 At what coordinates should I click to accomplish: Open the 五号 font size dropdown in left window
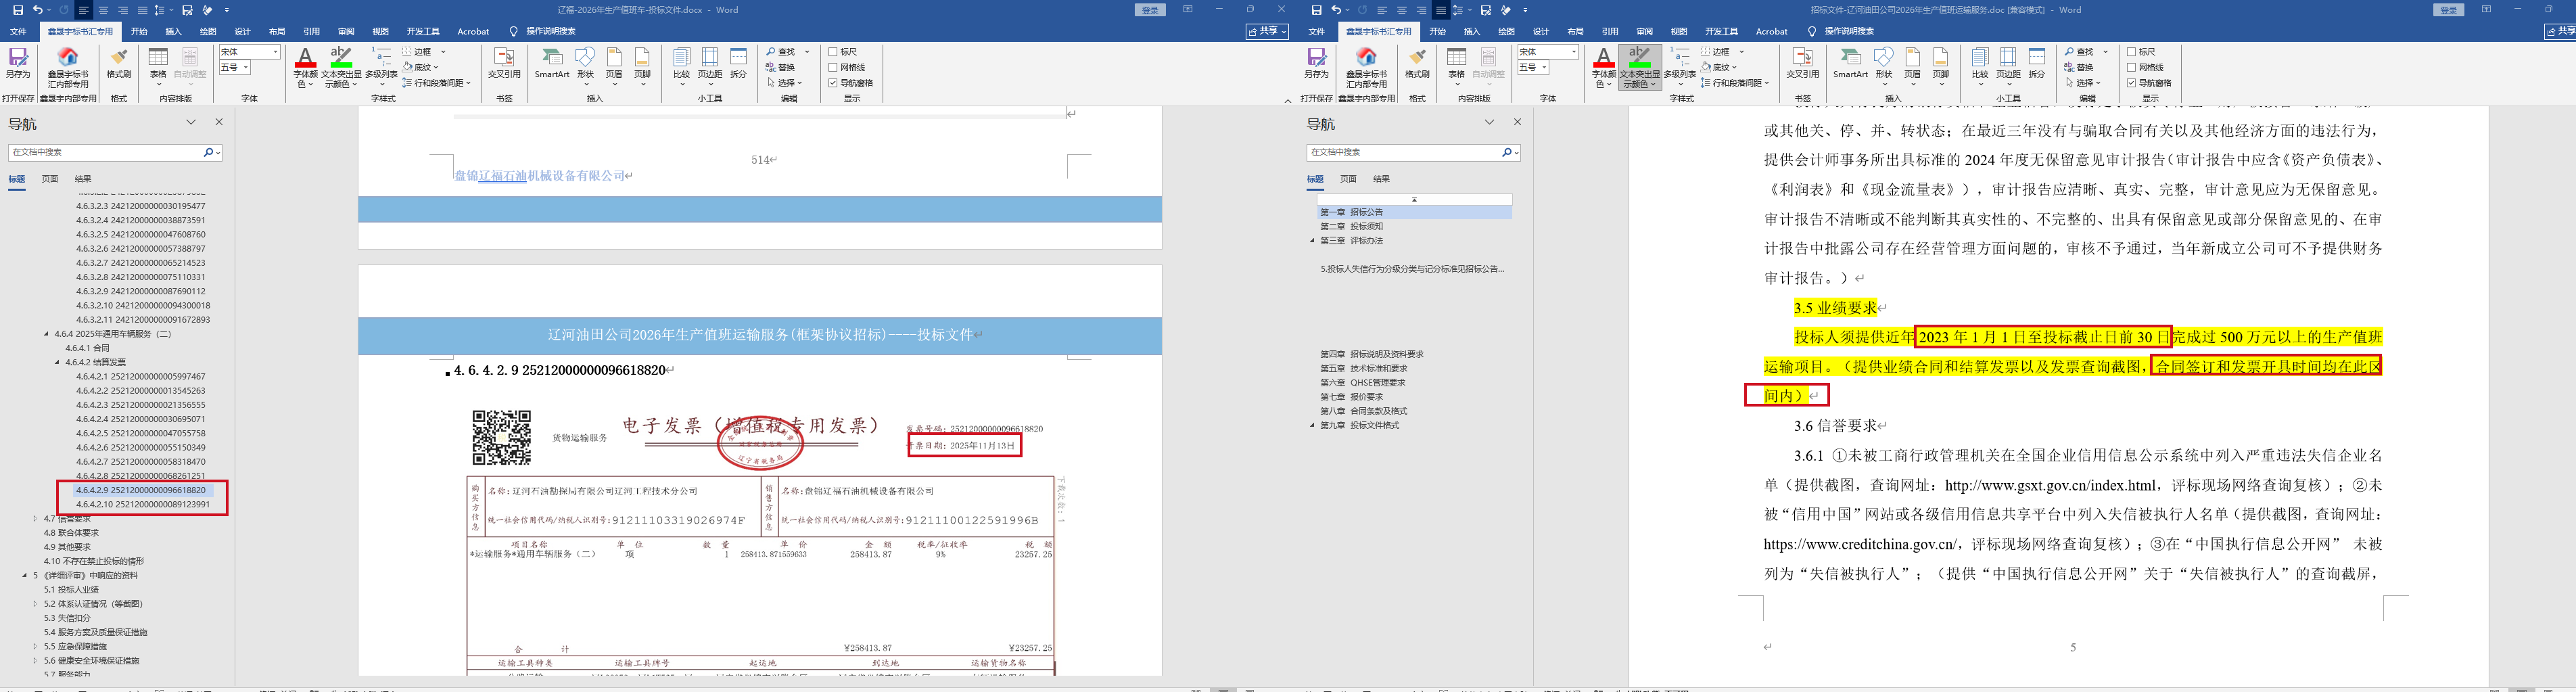[246, 67]
